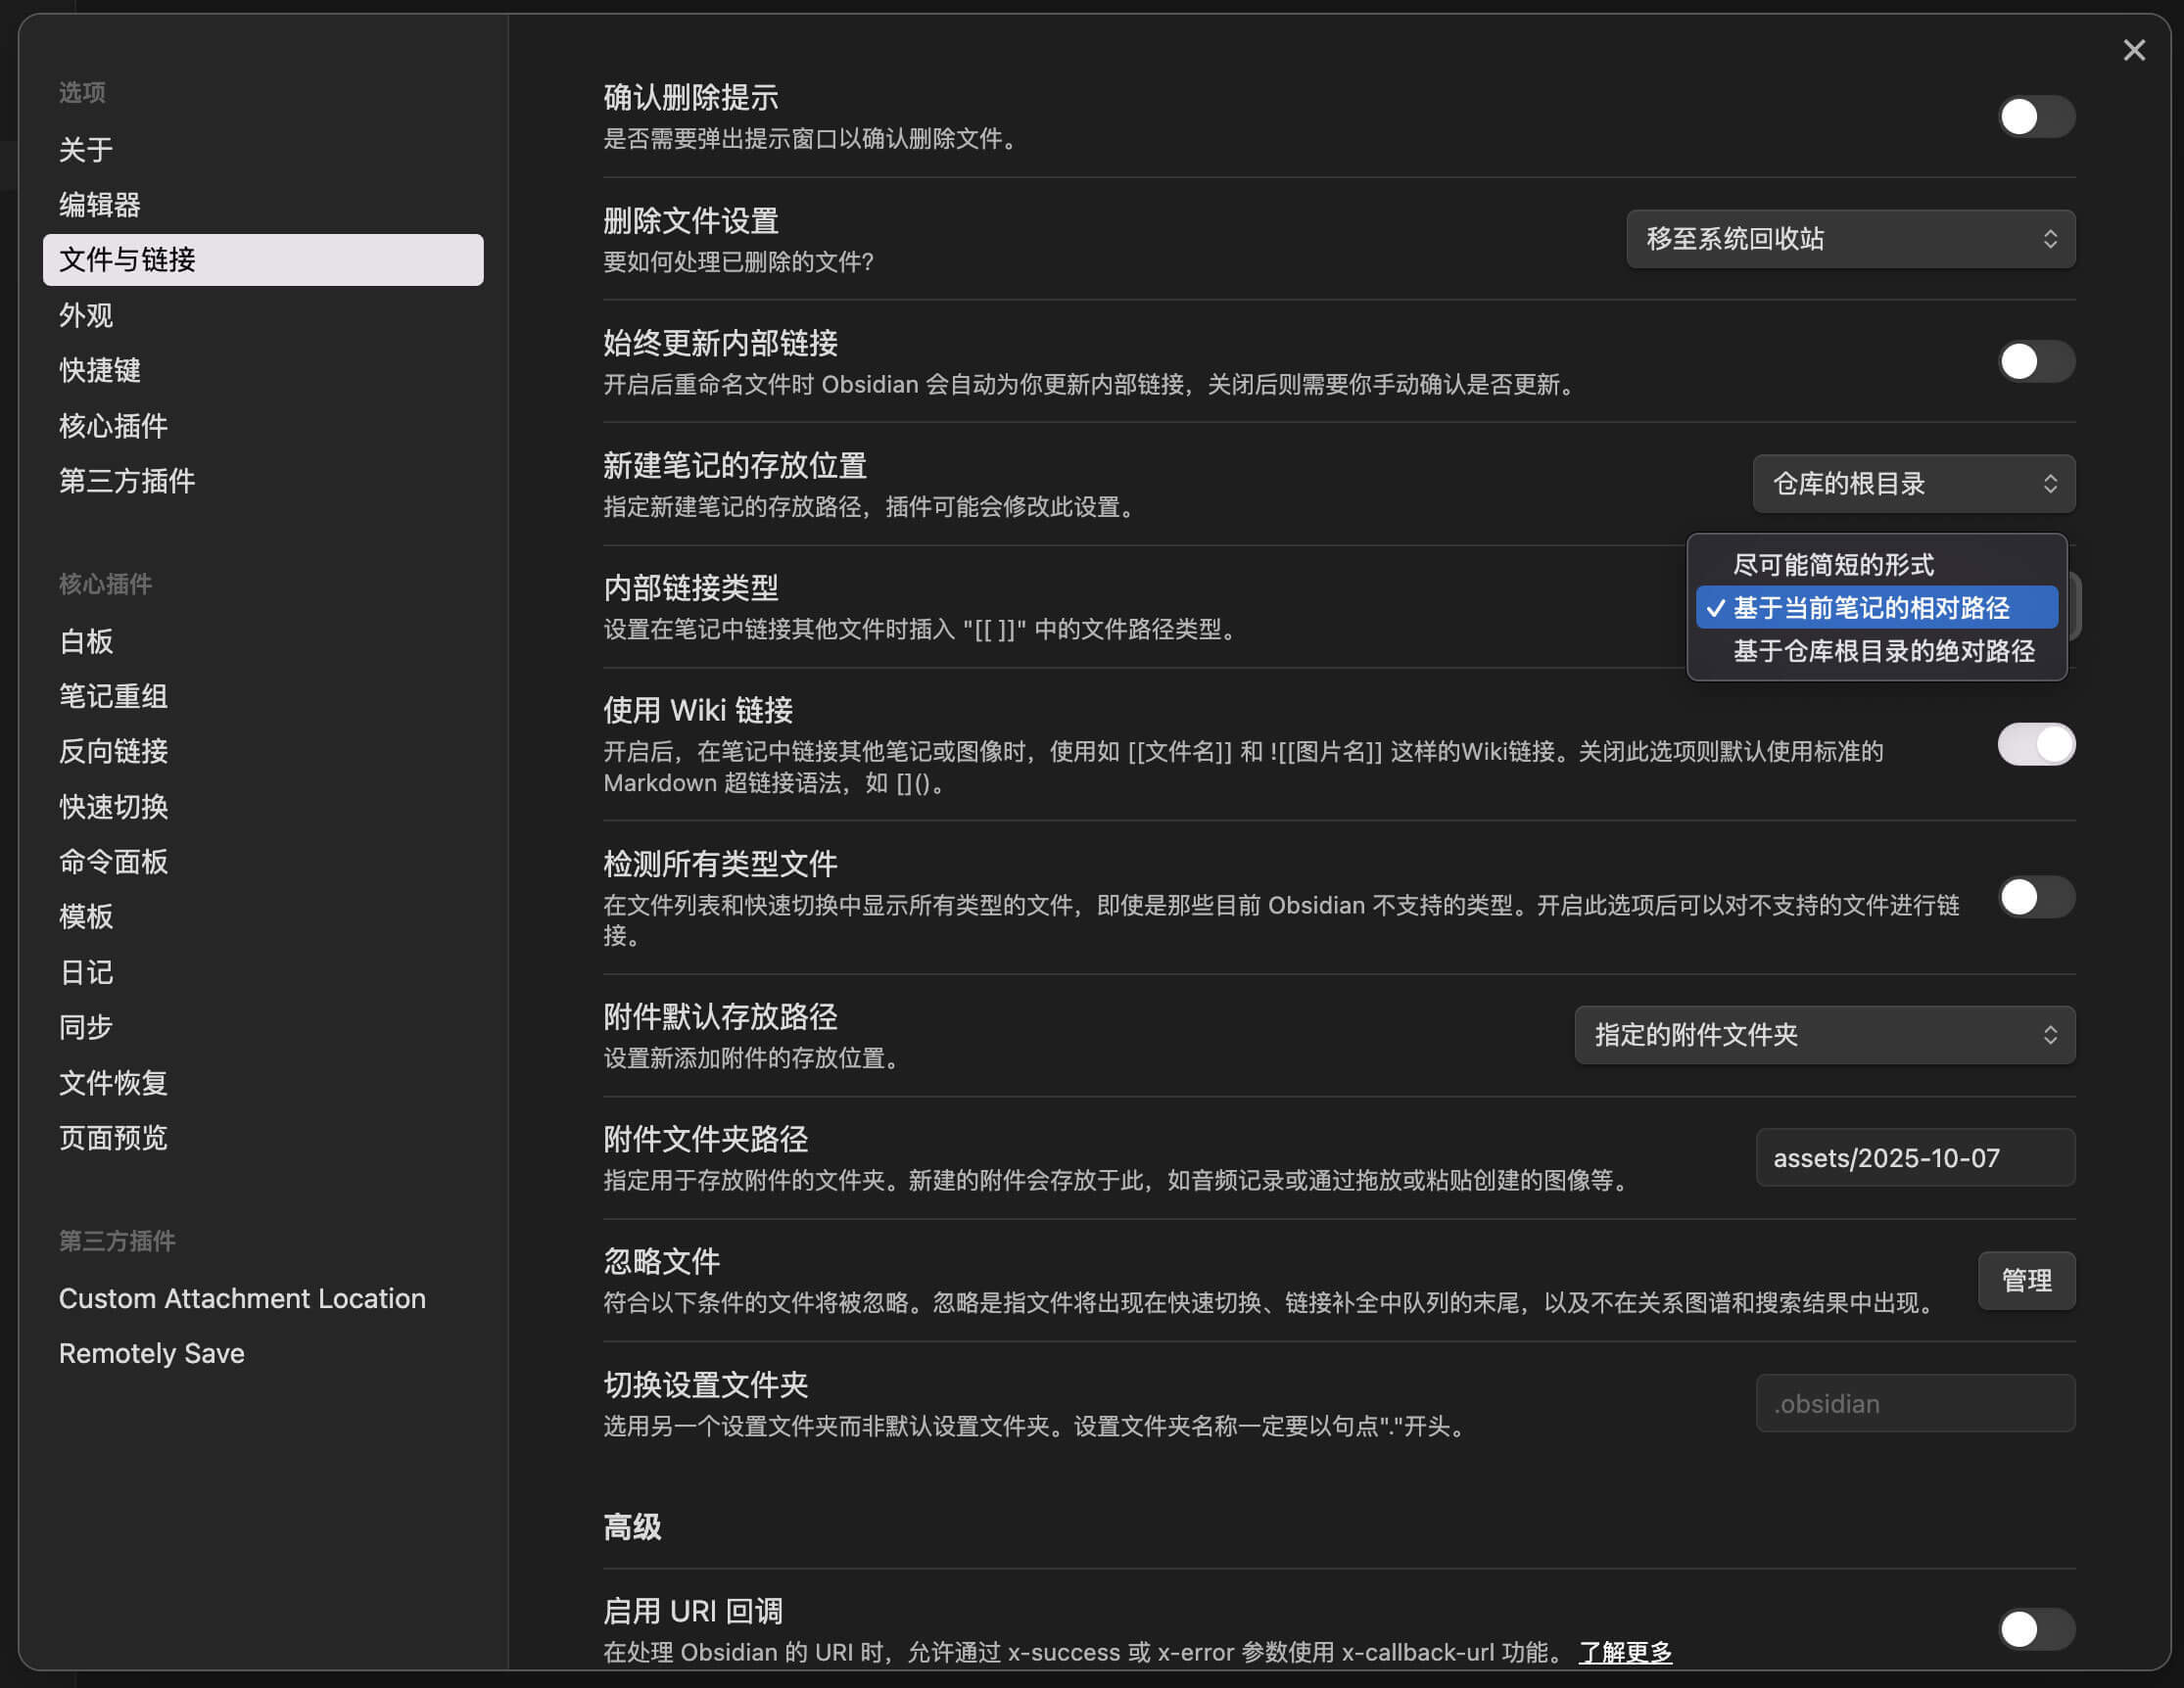Click the 管理 button for ignored files
2184x1688 pixels.
2026,1280
